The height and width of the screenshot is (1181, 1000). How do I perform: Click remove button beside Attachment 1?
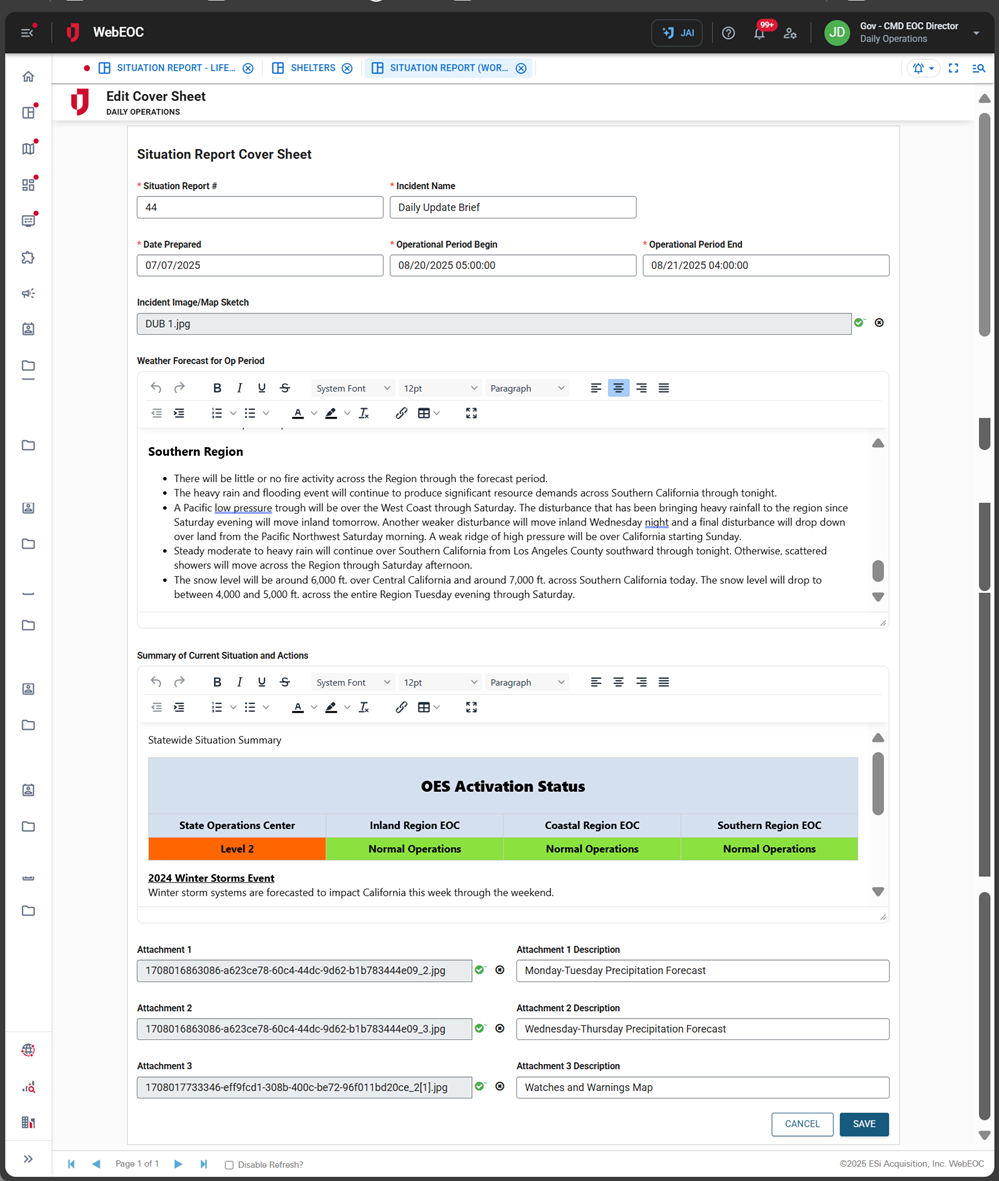(500, 970)
